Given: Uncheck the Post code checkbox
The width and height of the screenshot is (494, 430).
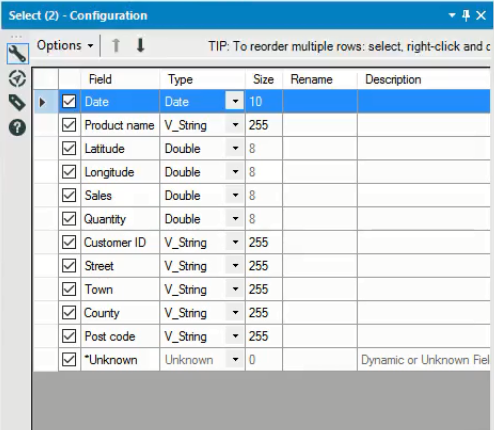Looking at the screenshot, I should (69, 336).
